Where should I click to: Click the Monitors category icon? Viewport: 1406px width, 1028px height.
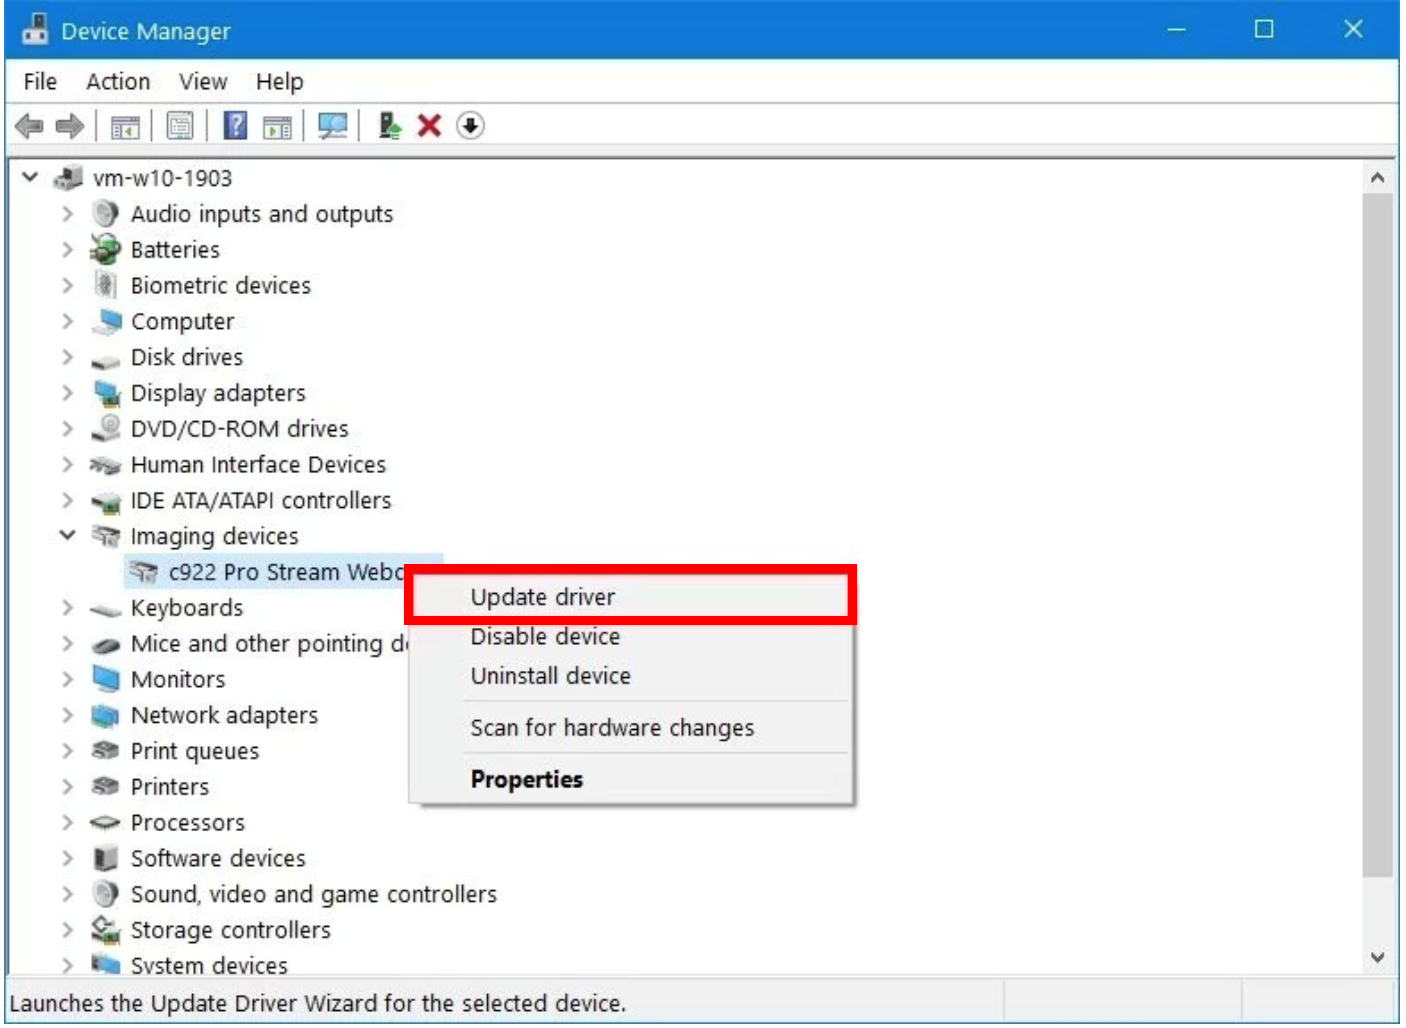pos(106,679)
